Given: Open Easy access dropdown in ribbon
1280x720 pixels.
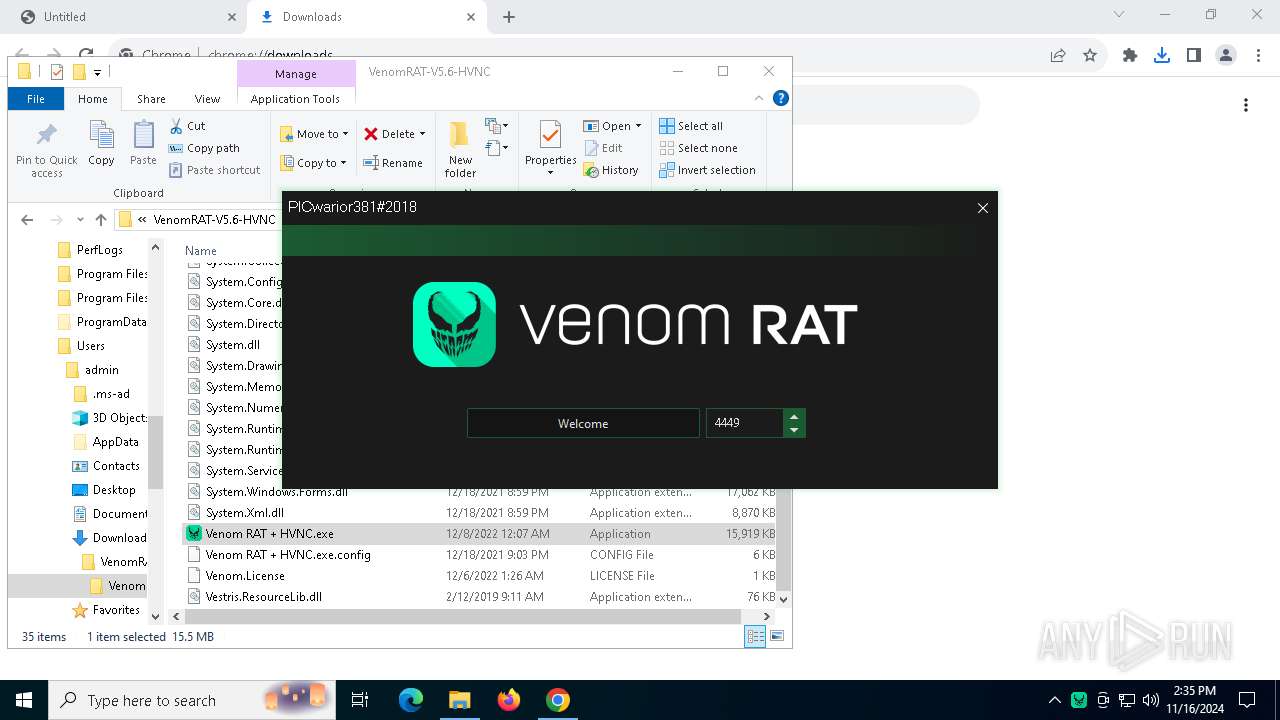Looking at the screenshot, I should (x=496, y=148).
